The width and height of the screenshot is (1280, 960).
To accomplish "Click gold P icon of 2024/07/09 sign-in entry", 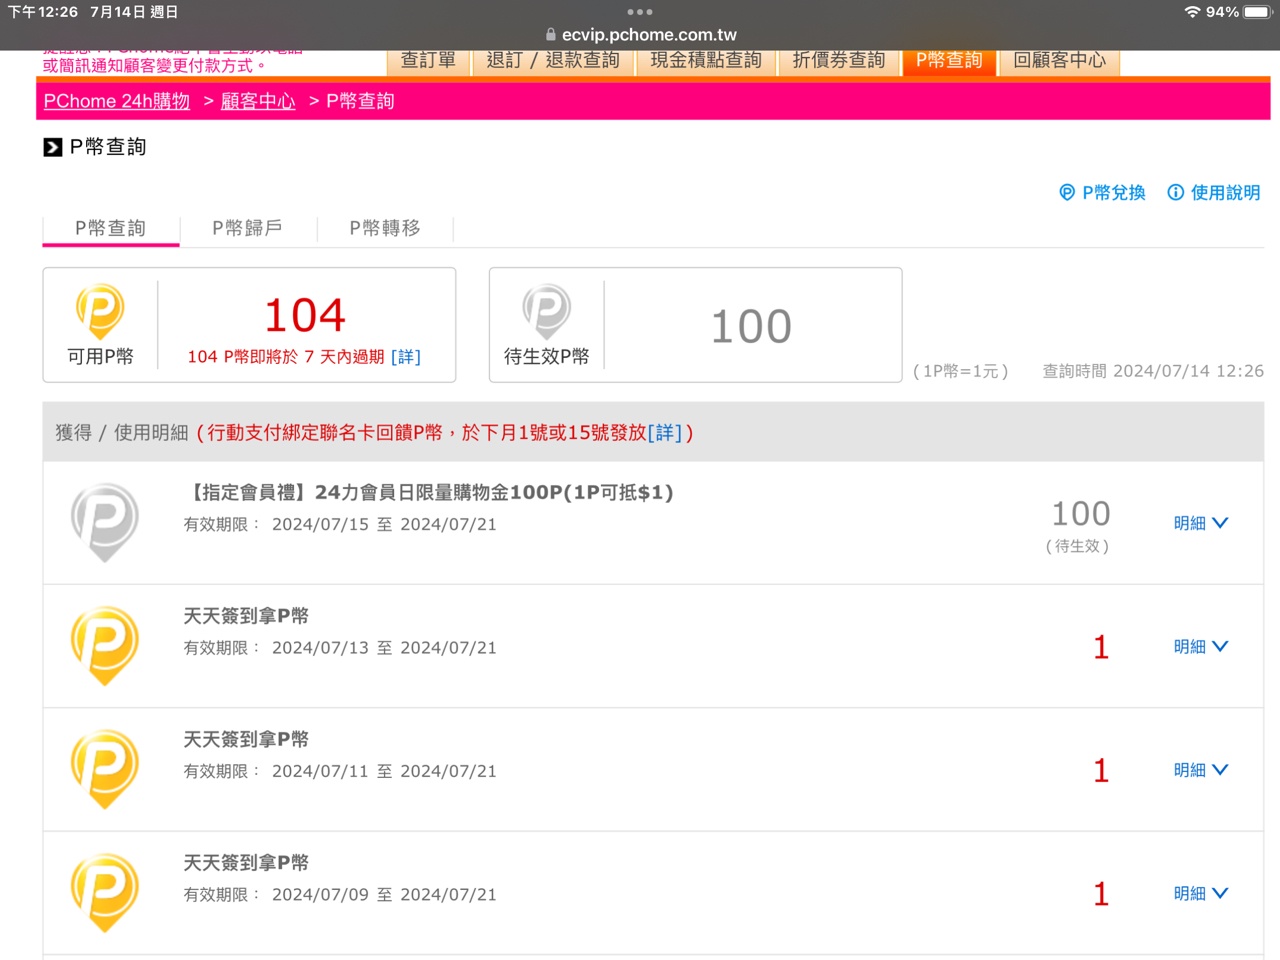I will point(105,892).
